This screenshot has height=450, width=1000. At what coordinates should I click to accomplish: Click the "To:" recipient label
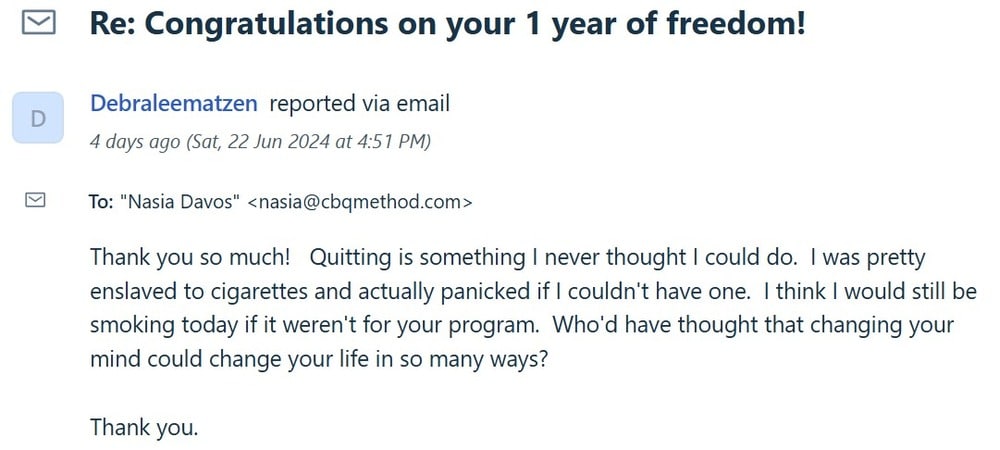(x=101, y=202)
